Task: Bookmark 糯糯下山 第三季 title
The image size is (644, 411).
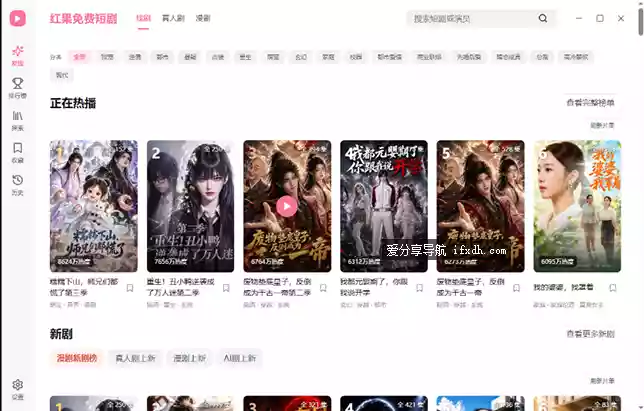Action: point(130,288)
